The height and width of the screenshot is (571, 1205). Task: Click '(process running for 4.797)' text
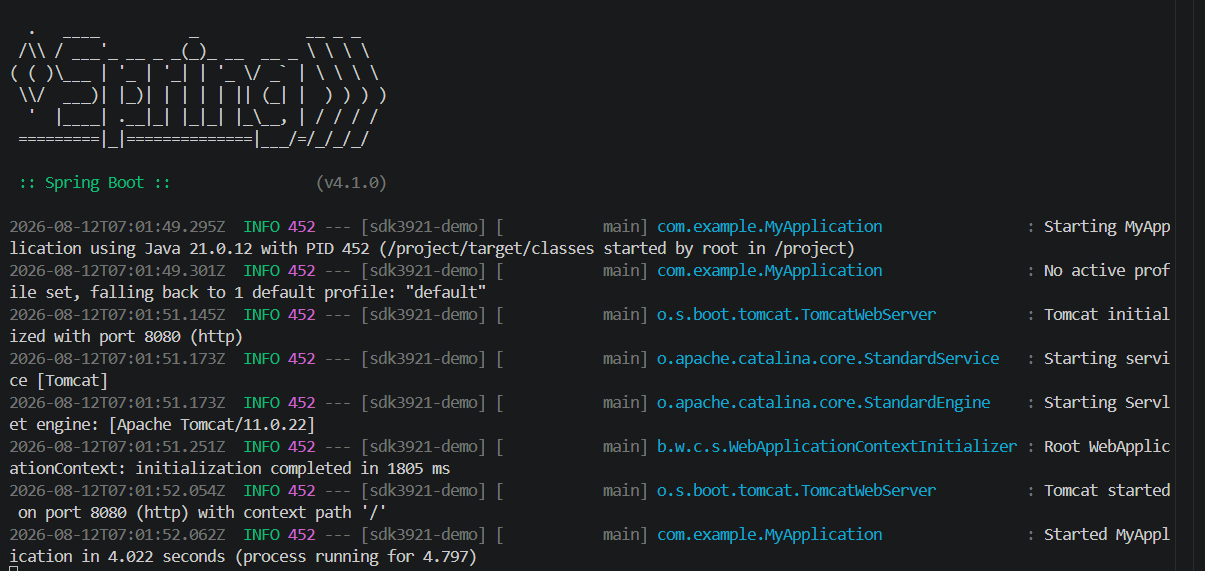tap(356, 557)
